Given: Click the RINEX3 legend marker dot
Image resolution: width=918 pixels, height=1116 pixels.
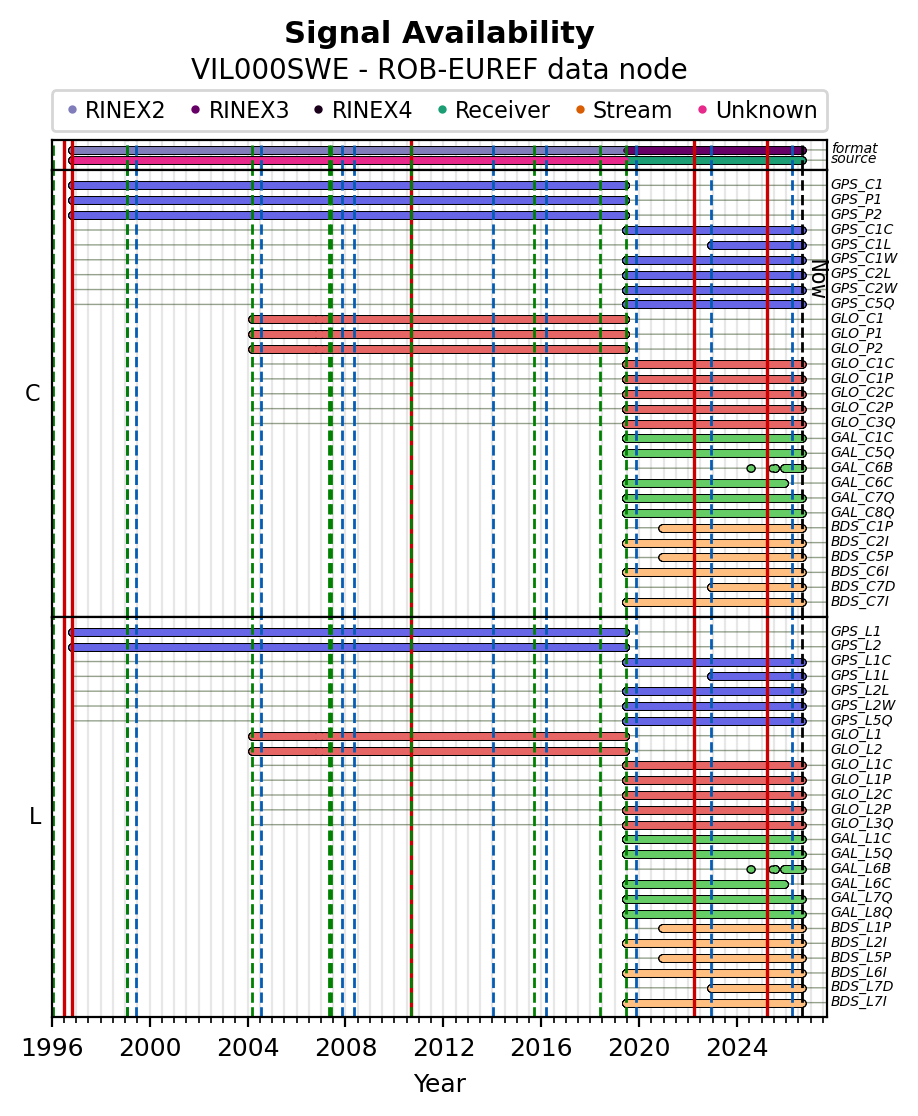Looking at the screenshot, I should pos(196,110).
